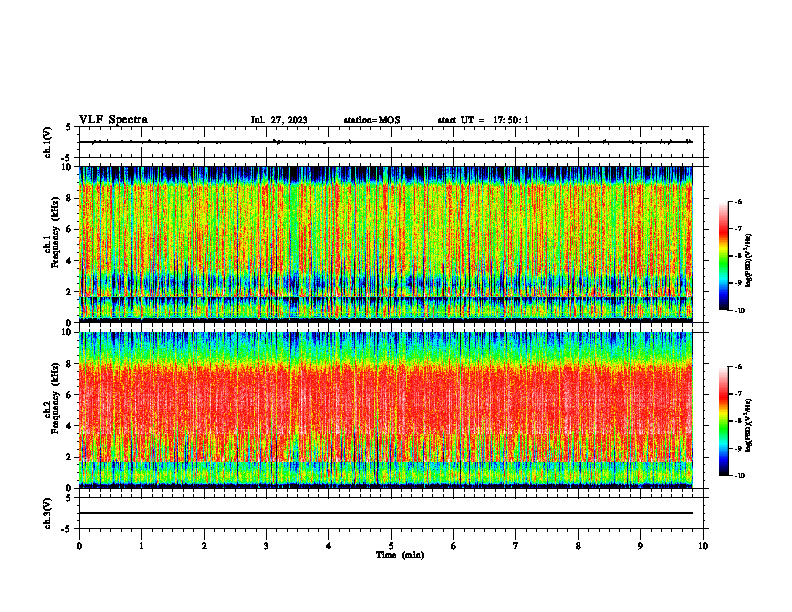Click time axis tick label "9"

pos(640,546)
